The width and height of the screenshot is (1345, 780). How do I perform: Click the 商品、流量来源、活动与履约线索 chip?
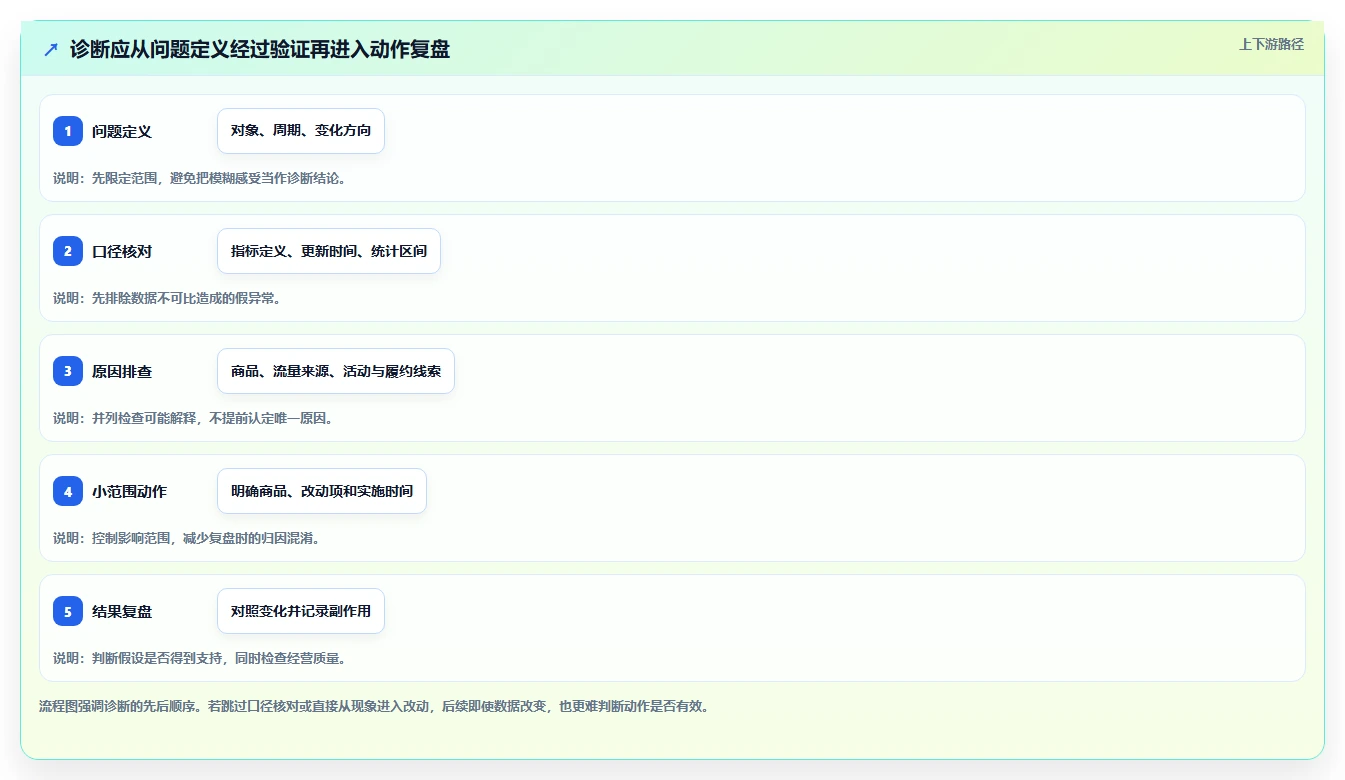click(x=336, y=371)
